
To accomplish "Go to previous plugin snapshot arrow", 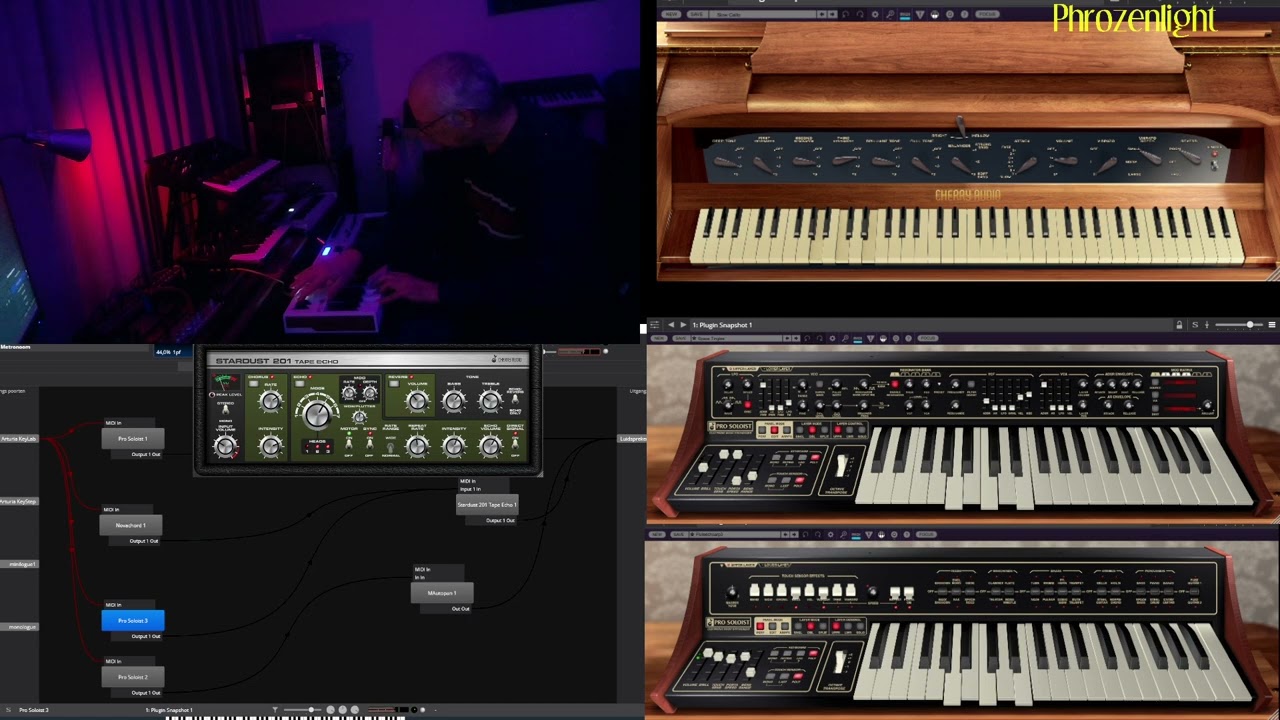I will (x=671, y=325).
